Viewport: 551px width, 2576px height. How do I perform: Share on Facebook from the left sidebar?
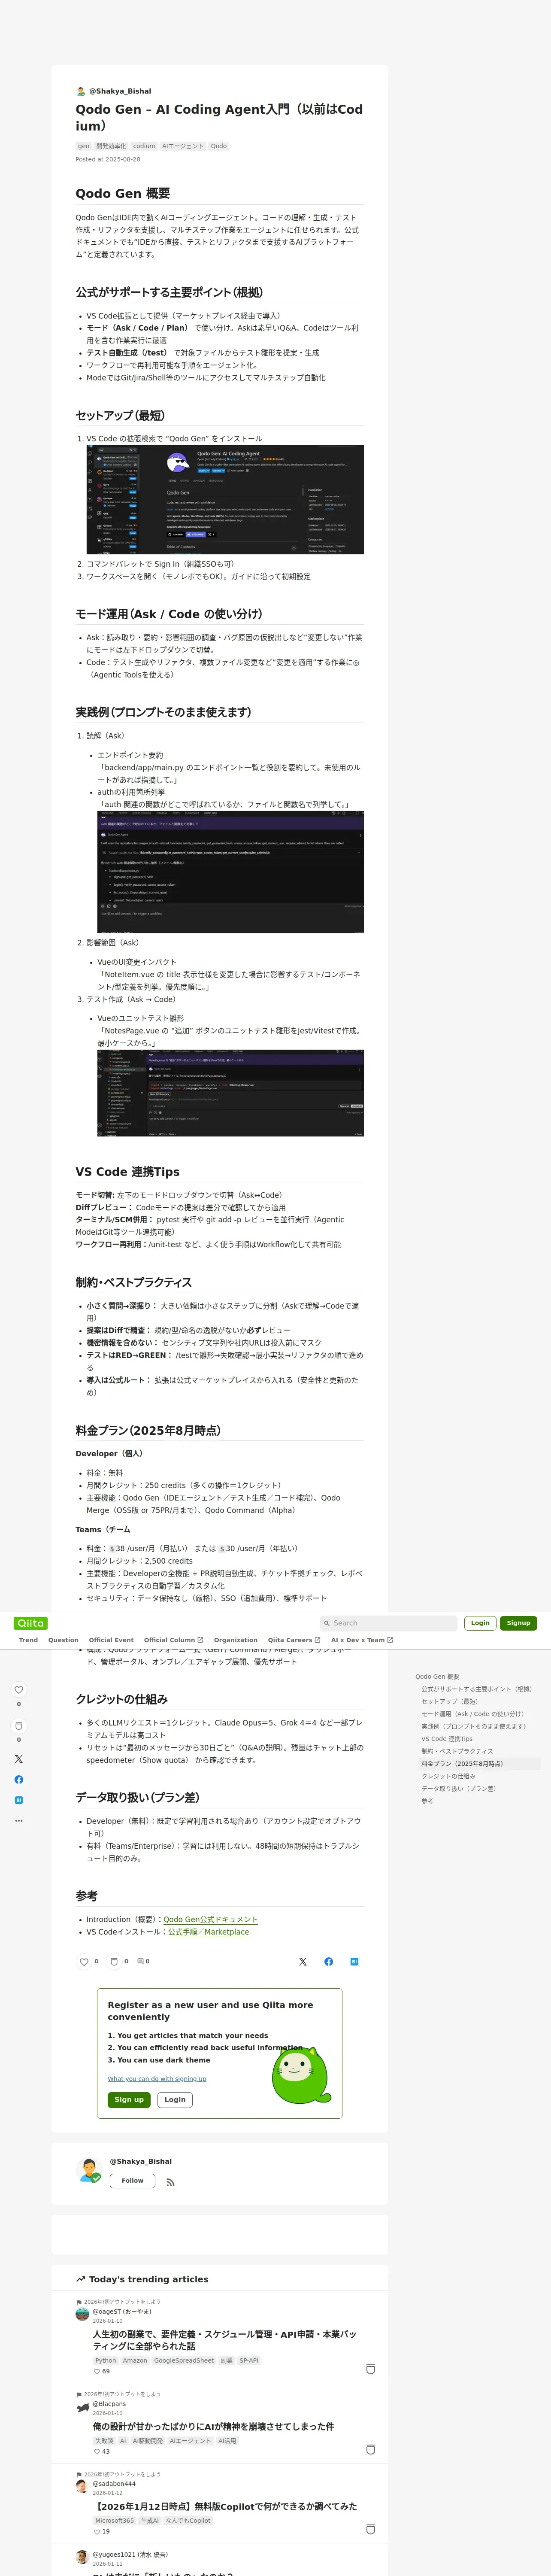click(18, 1780)
